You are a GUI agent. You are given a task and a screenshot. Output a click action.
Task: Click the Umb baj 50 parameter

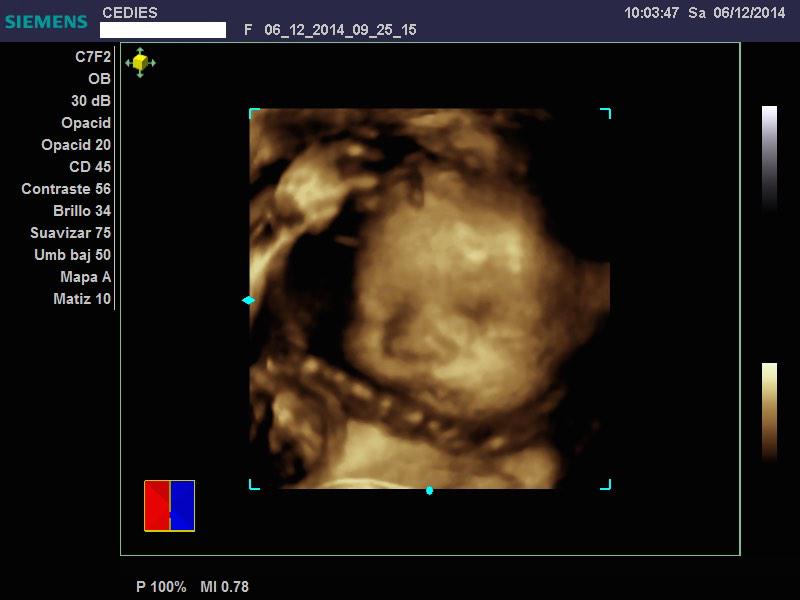point(72,255)
